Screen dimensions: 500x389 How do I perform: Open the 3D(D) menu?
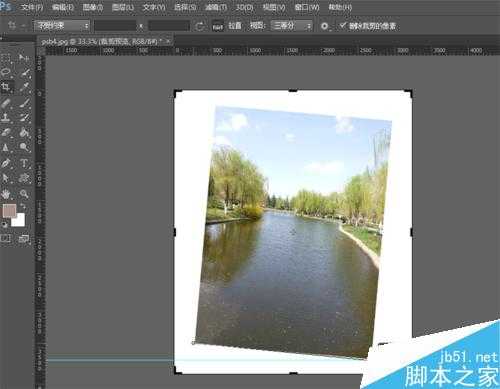(245, 7)
